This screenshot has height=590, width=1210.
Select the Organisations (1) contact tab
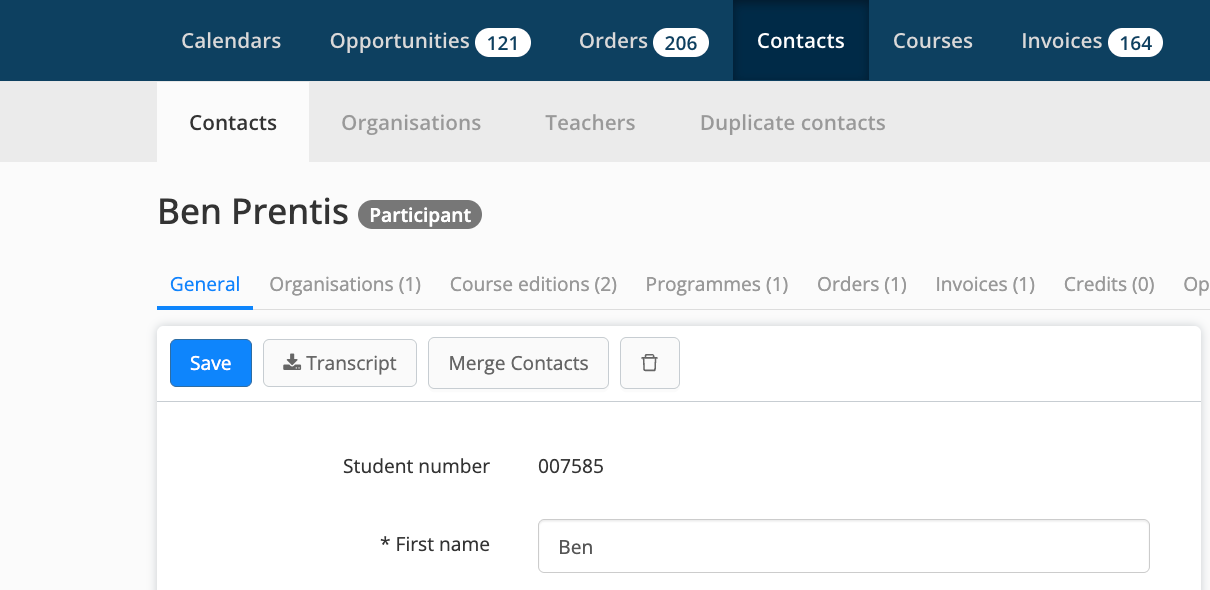pos(345,285)
